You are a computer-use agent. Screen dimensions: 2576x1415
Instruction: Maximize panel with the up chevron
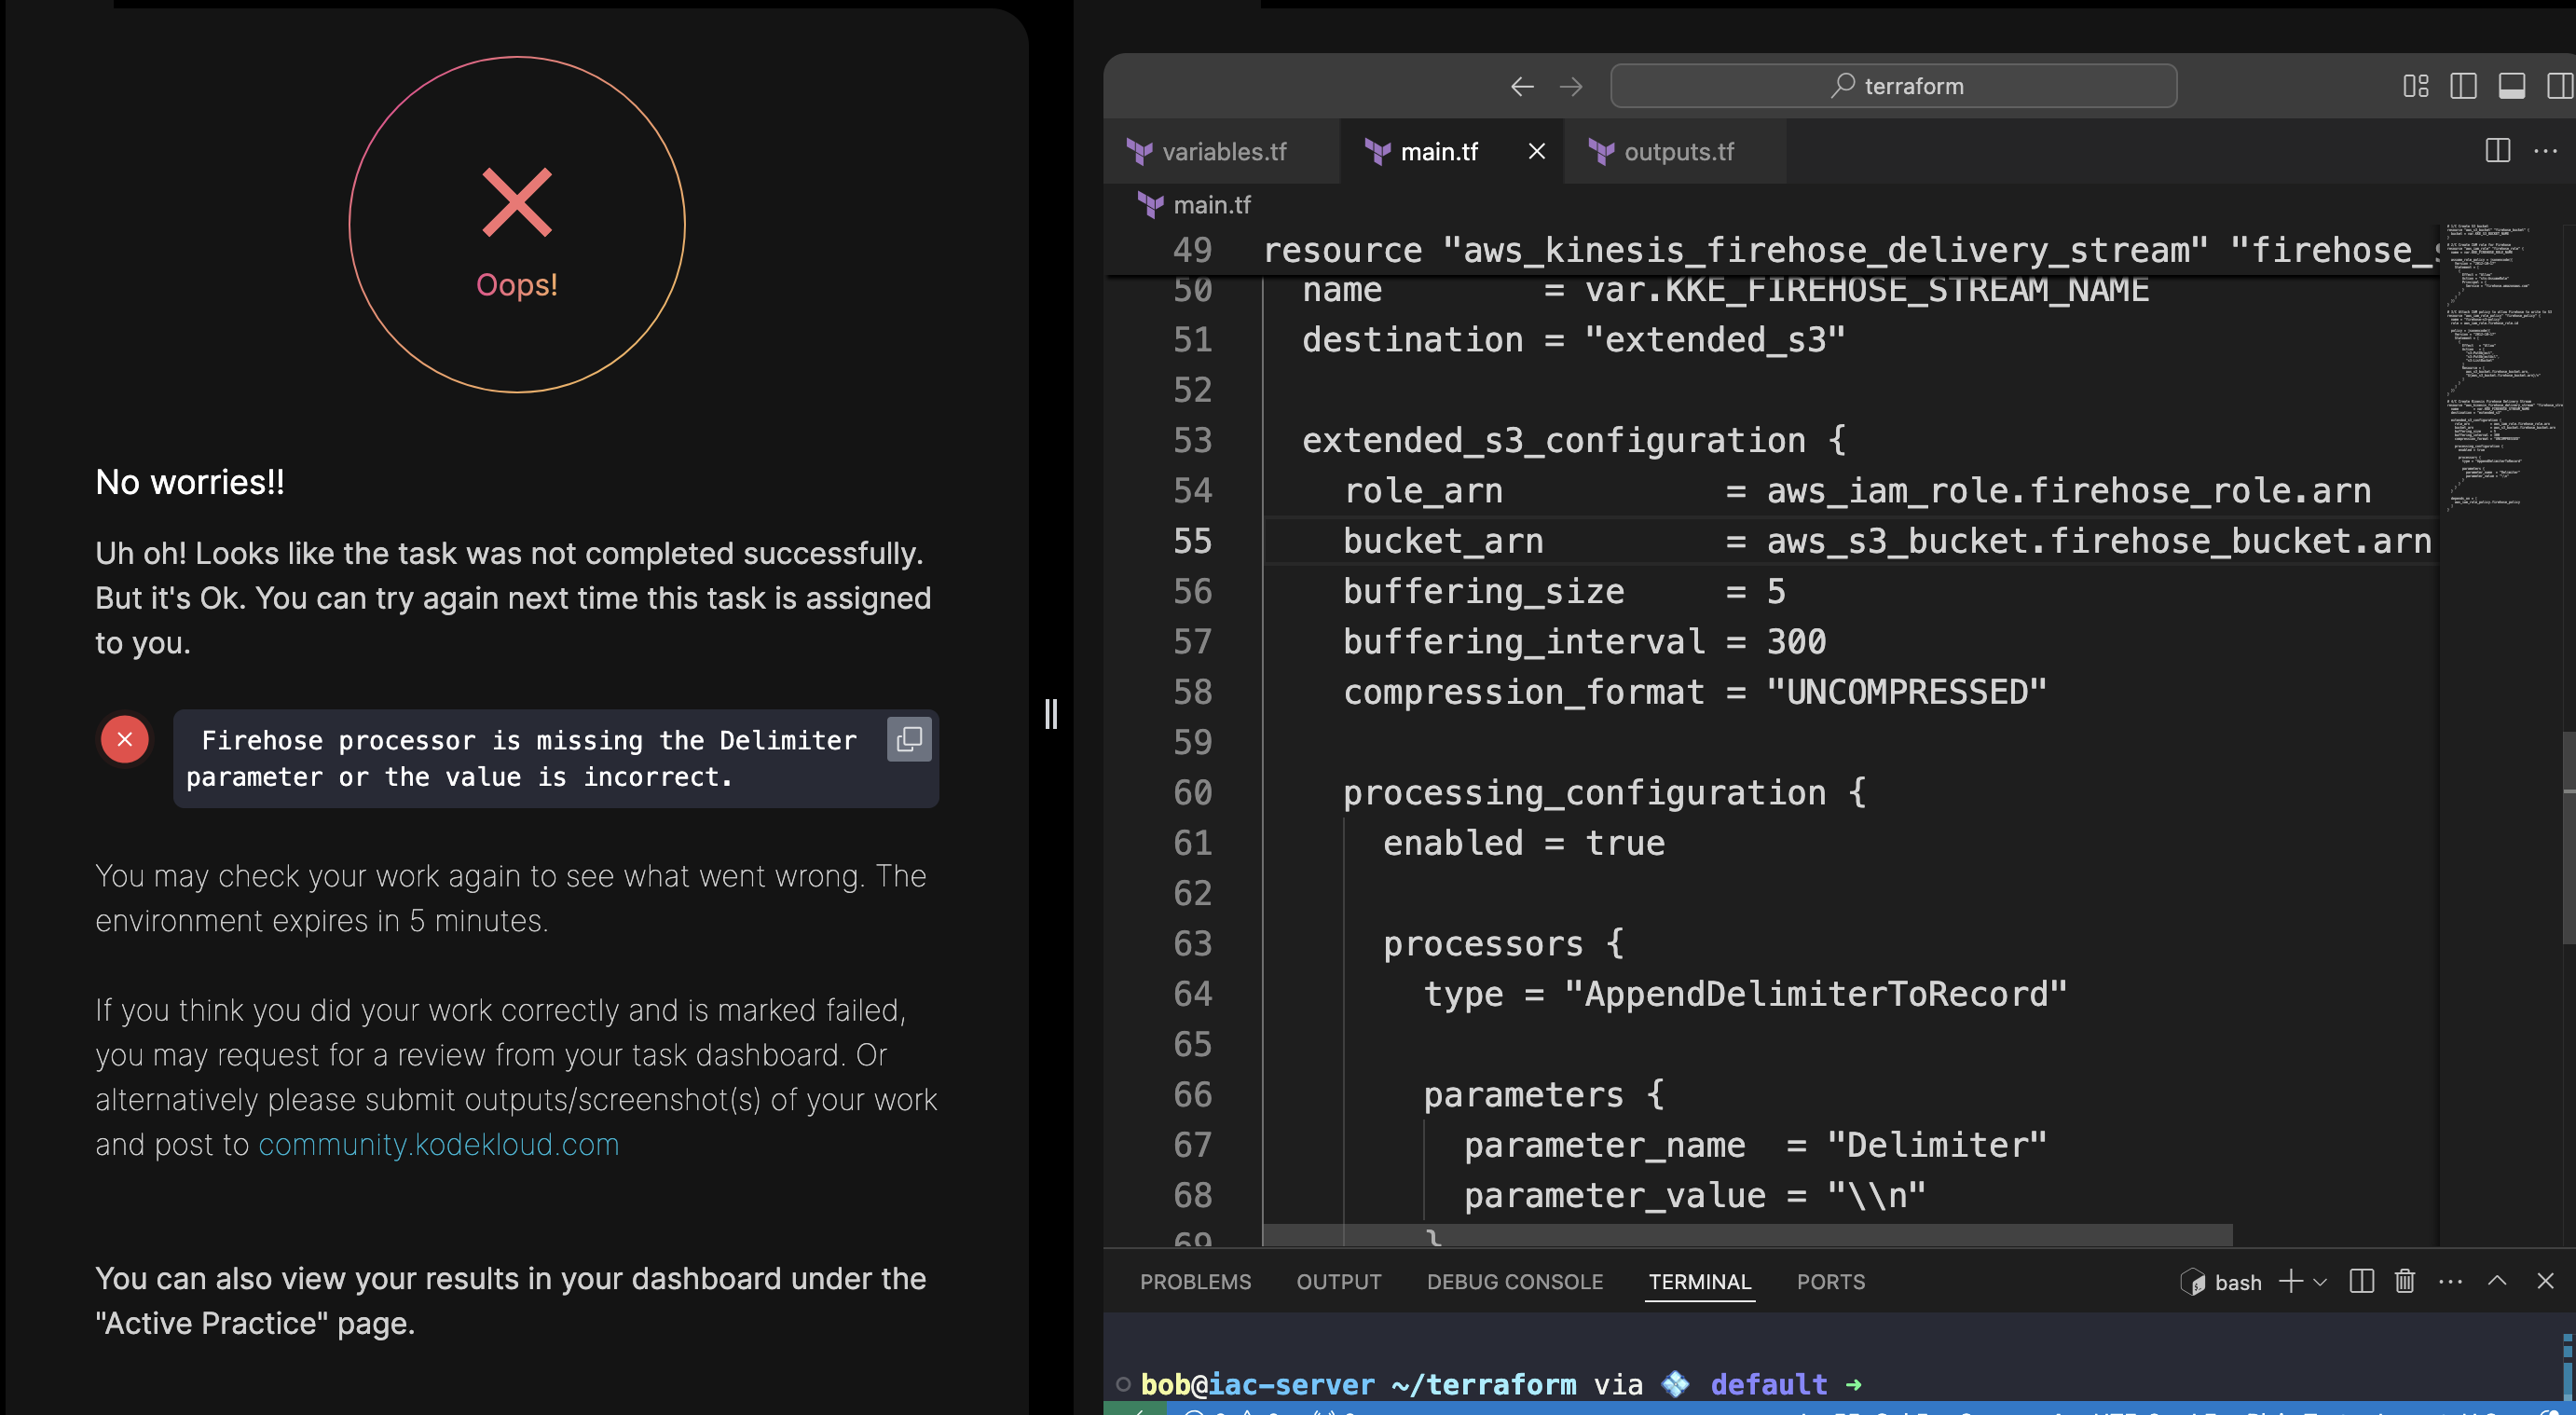2497,1281
